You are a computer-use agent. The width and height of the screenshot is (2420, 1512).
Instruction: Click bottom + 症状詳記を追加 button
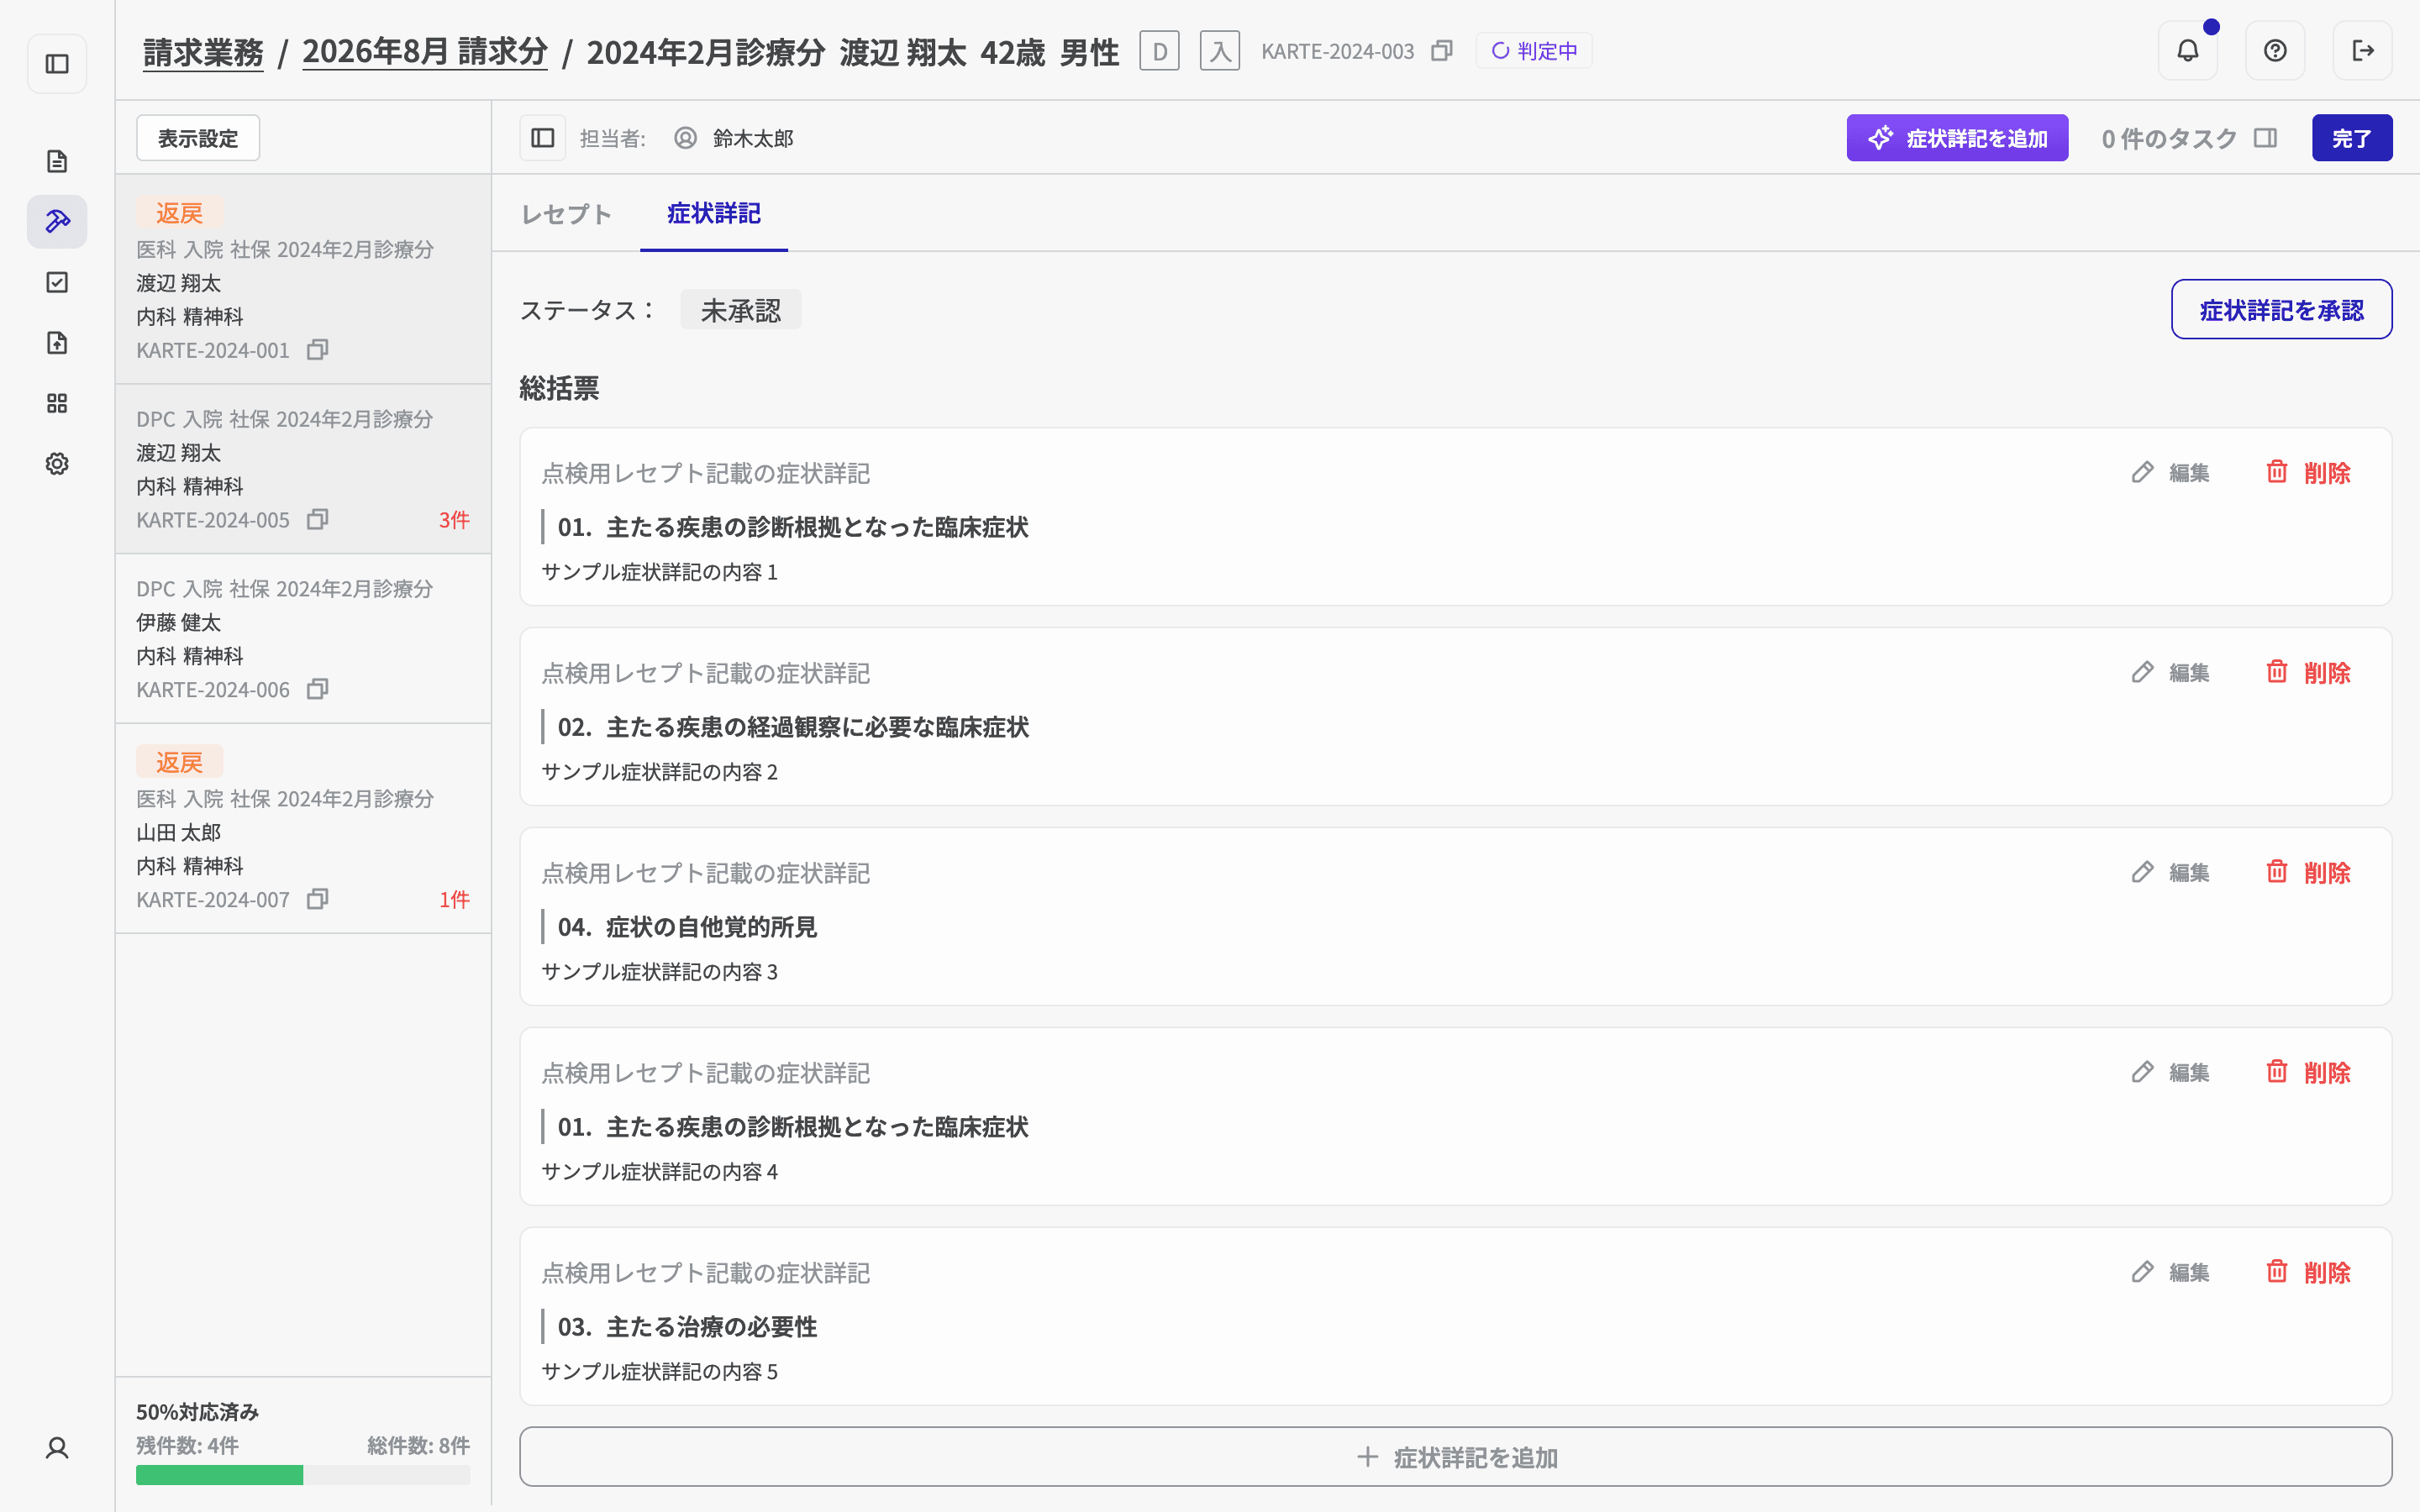pos(1455,1457)
